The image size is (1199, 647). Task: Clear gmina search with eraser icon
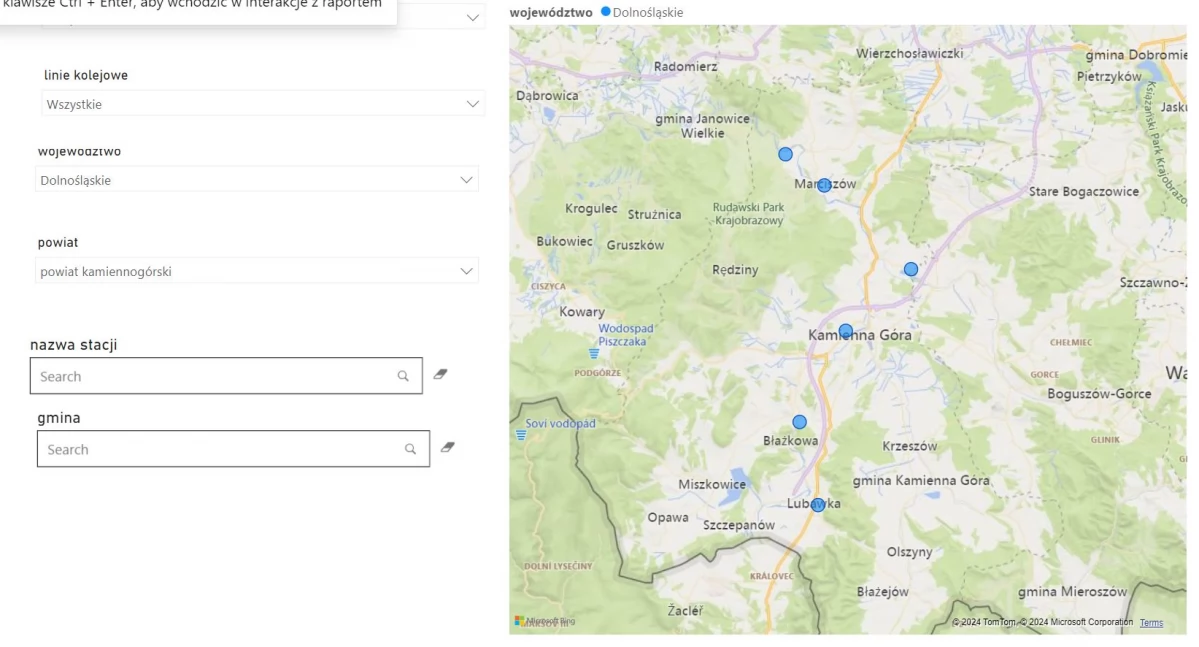(448, 447)
